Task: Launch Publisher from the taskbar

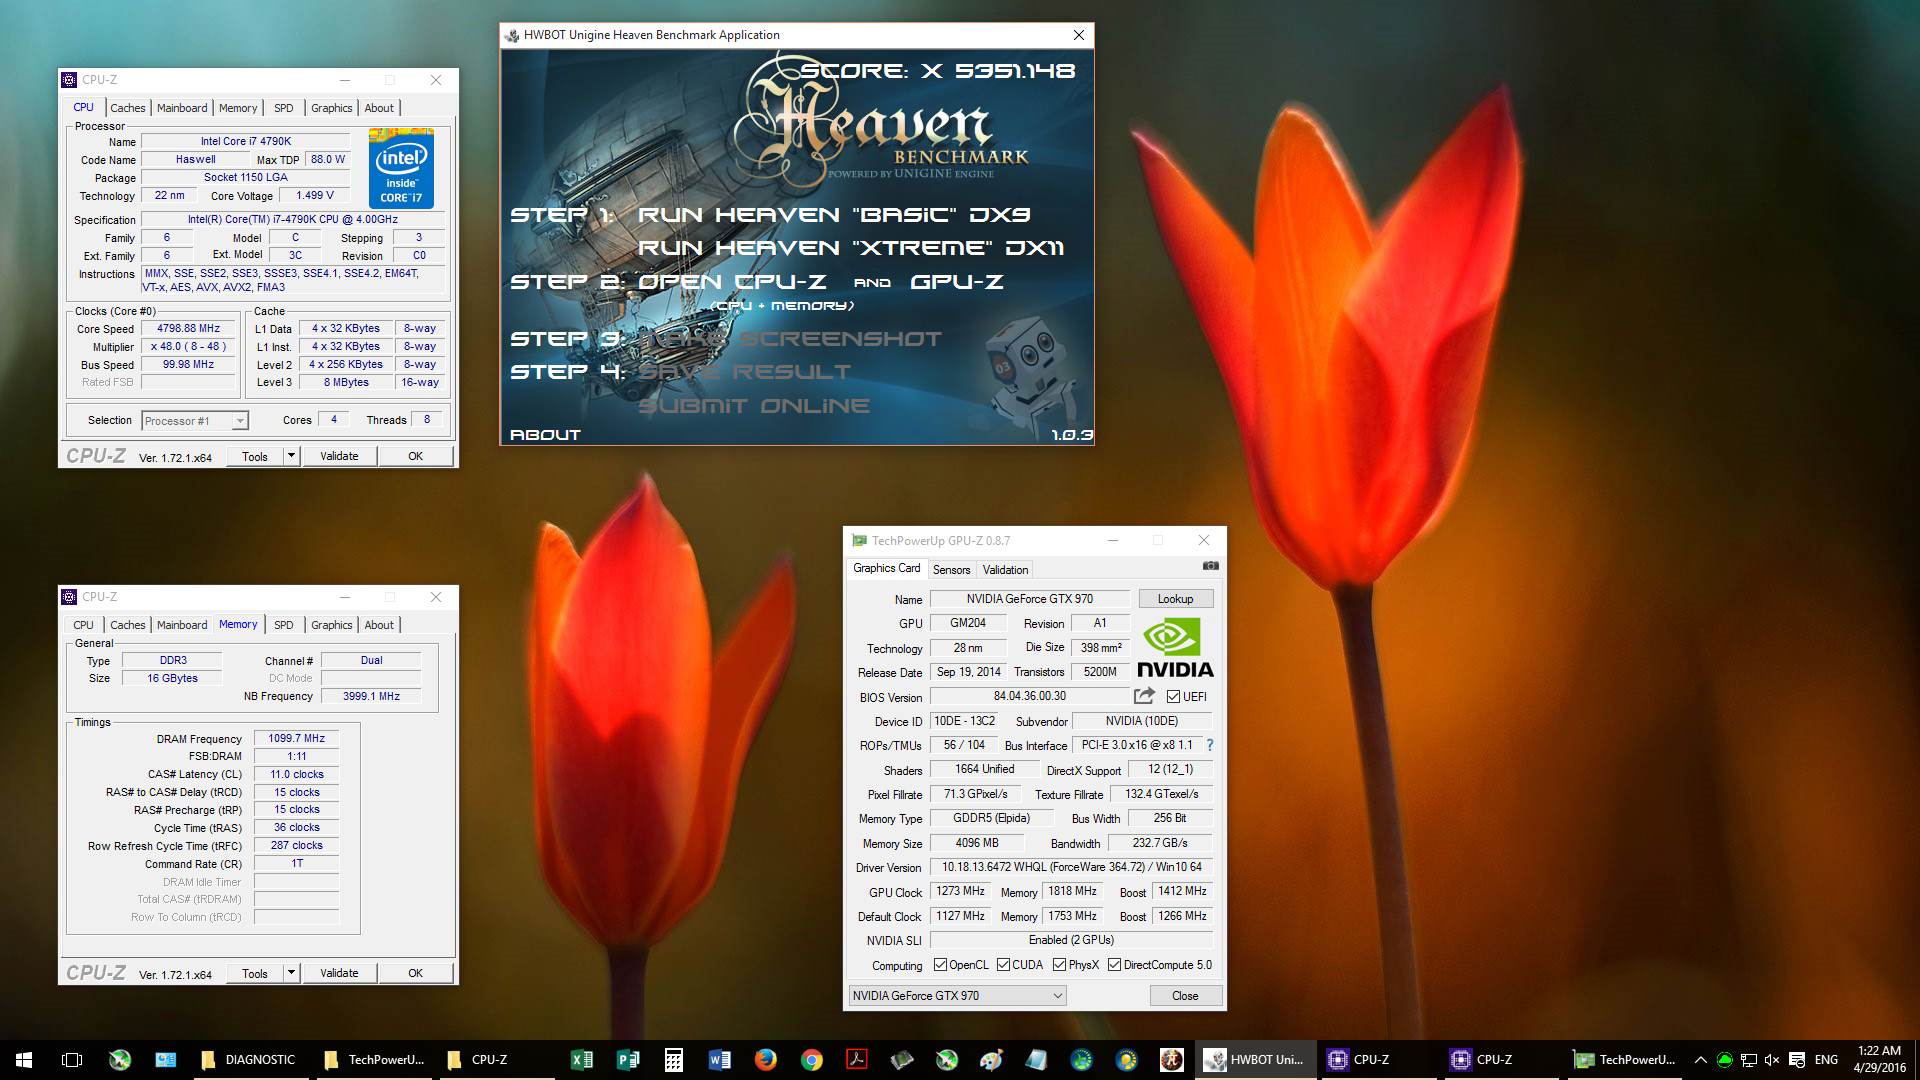Action: (628, 1060)
